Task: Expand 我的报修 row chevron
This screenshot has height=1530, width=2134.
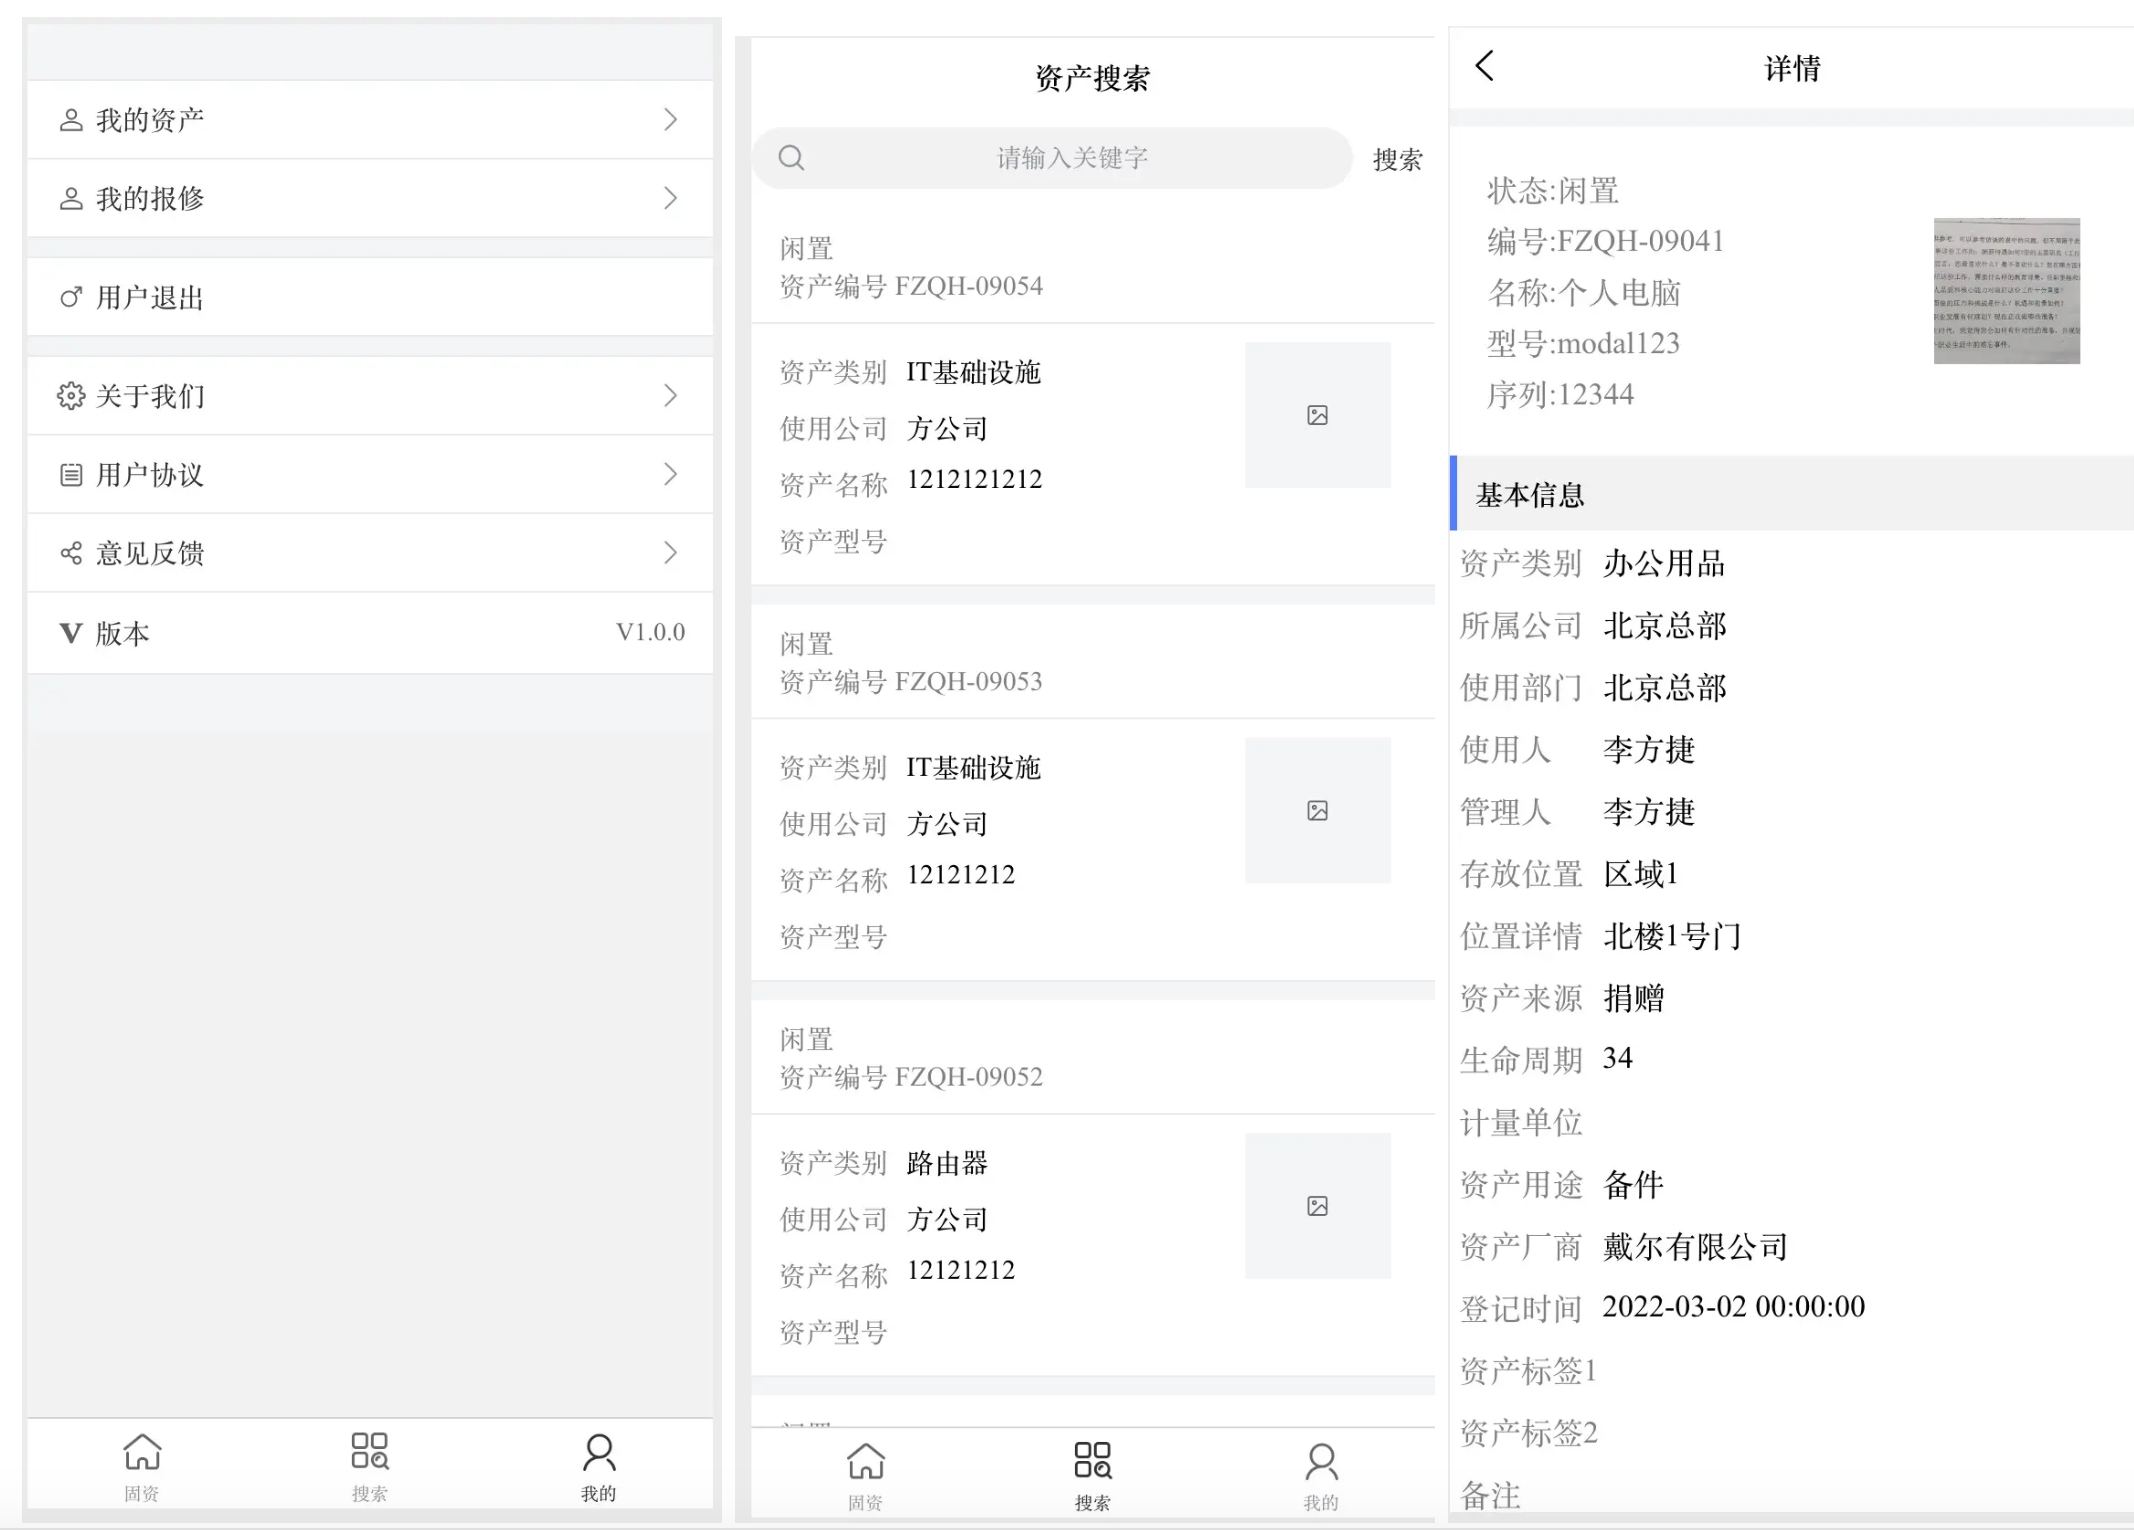Action: (x=671, y=198)
